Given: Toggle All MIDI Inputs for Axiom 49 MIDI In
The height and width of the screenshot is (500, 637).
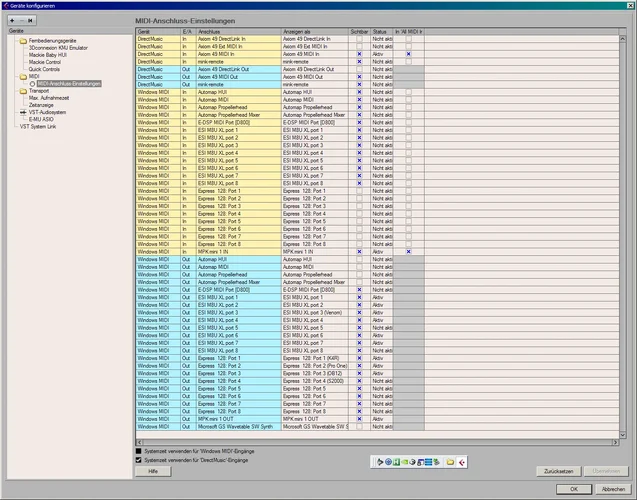Looking at the screenshot, I should pyautogui.click(x=409, y=54).
